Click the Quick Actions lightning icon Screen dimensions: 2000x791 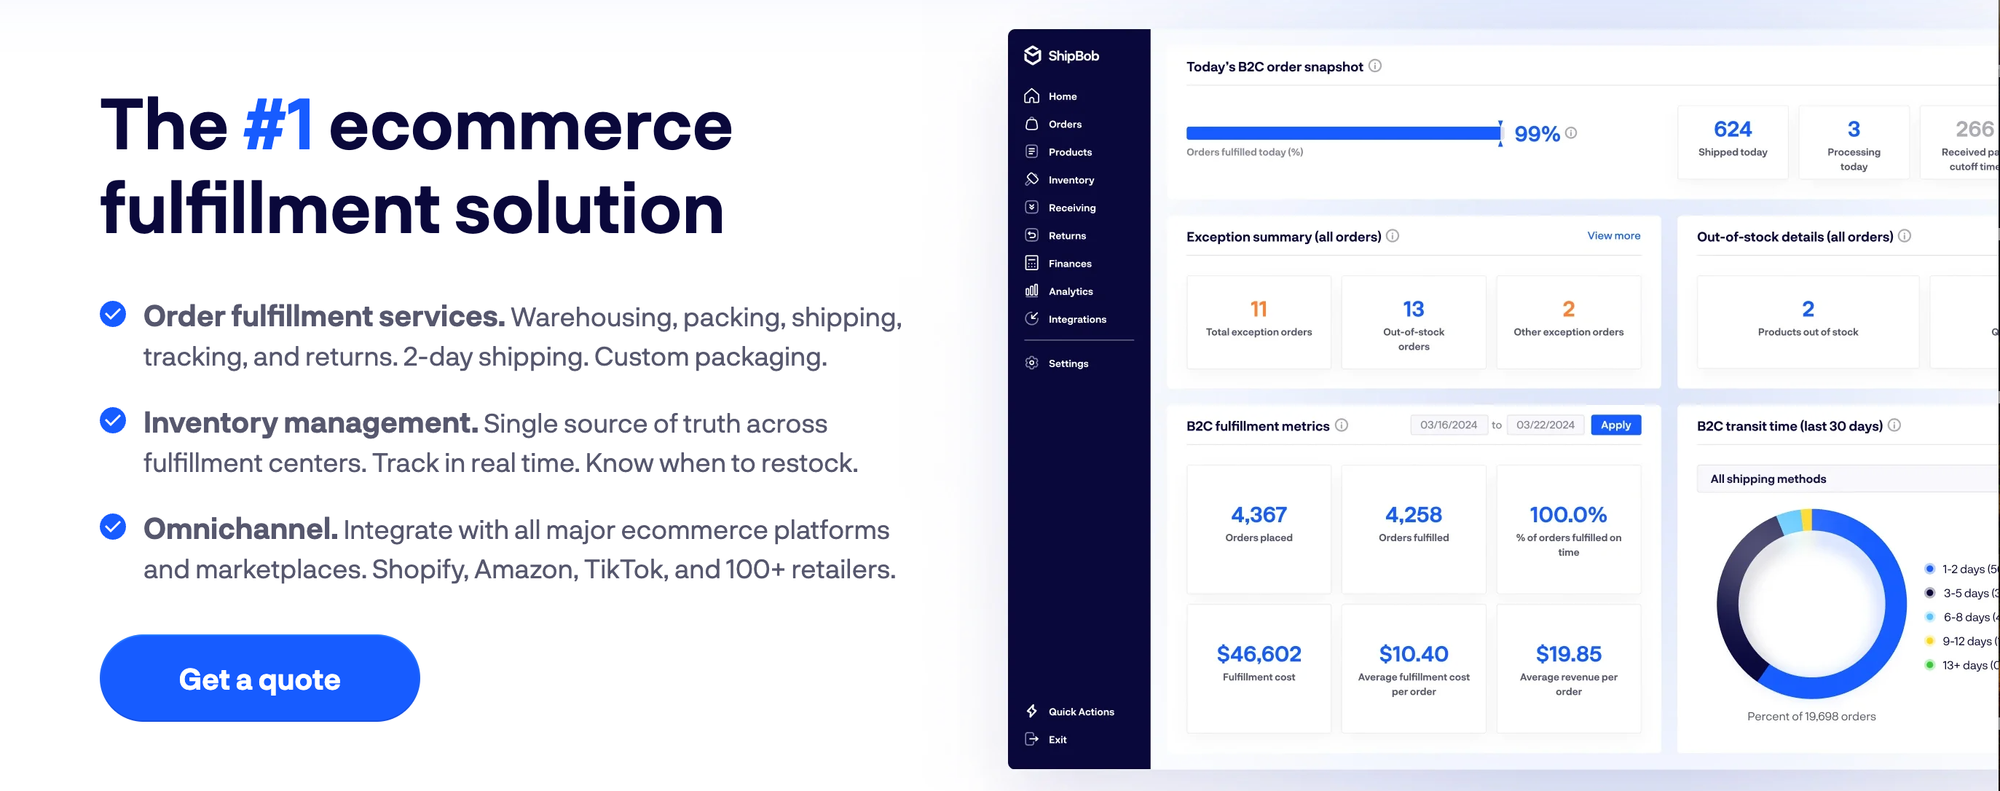[x=1032, y=711]
